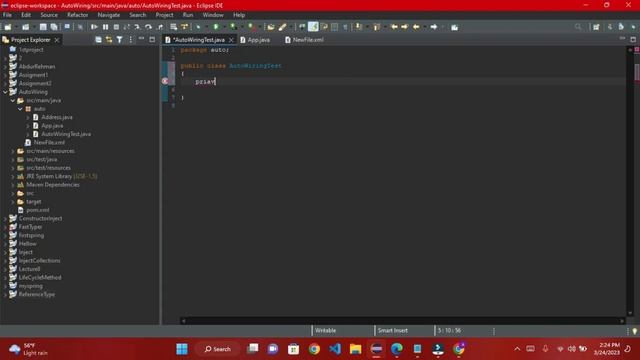Image resolution: width=640 pixels, height=360 pixels.
Task: Click the Resume debug toolbar icon
Action: [x=94, y=27]
